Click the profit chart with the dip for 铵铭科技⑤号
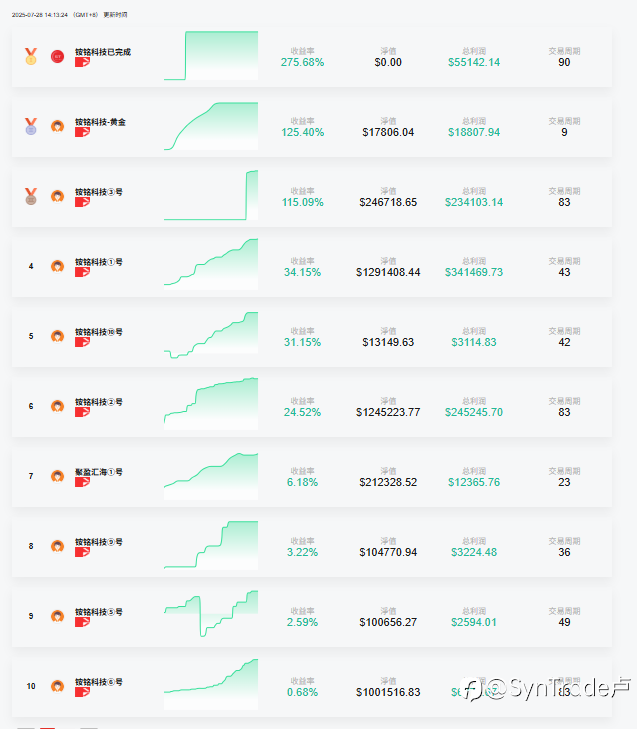637x729 pixels. [x=211, y=614]
